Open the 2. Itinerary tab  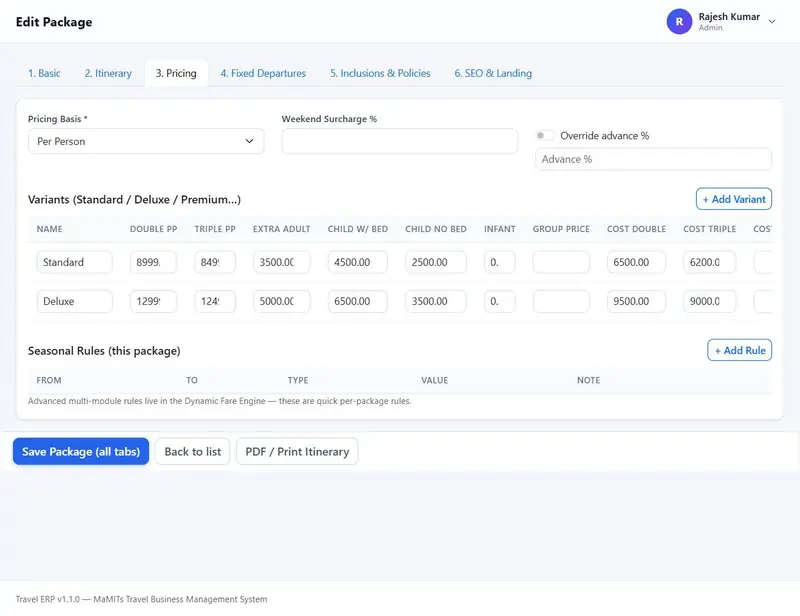click(108, 73)
